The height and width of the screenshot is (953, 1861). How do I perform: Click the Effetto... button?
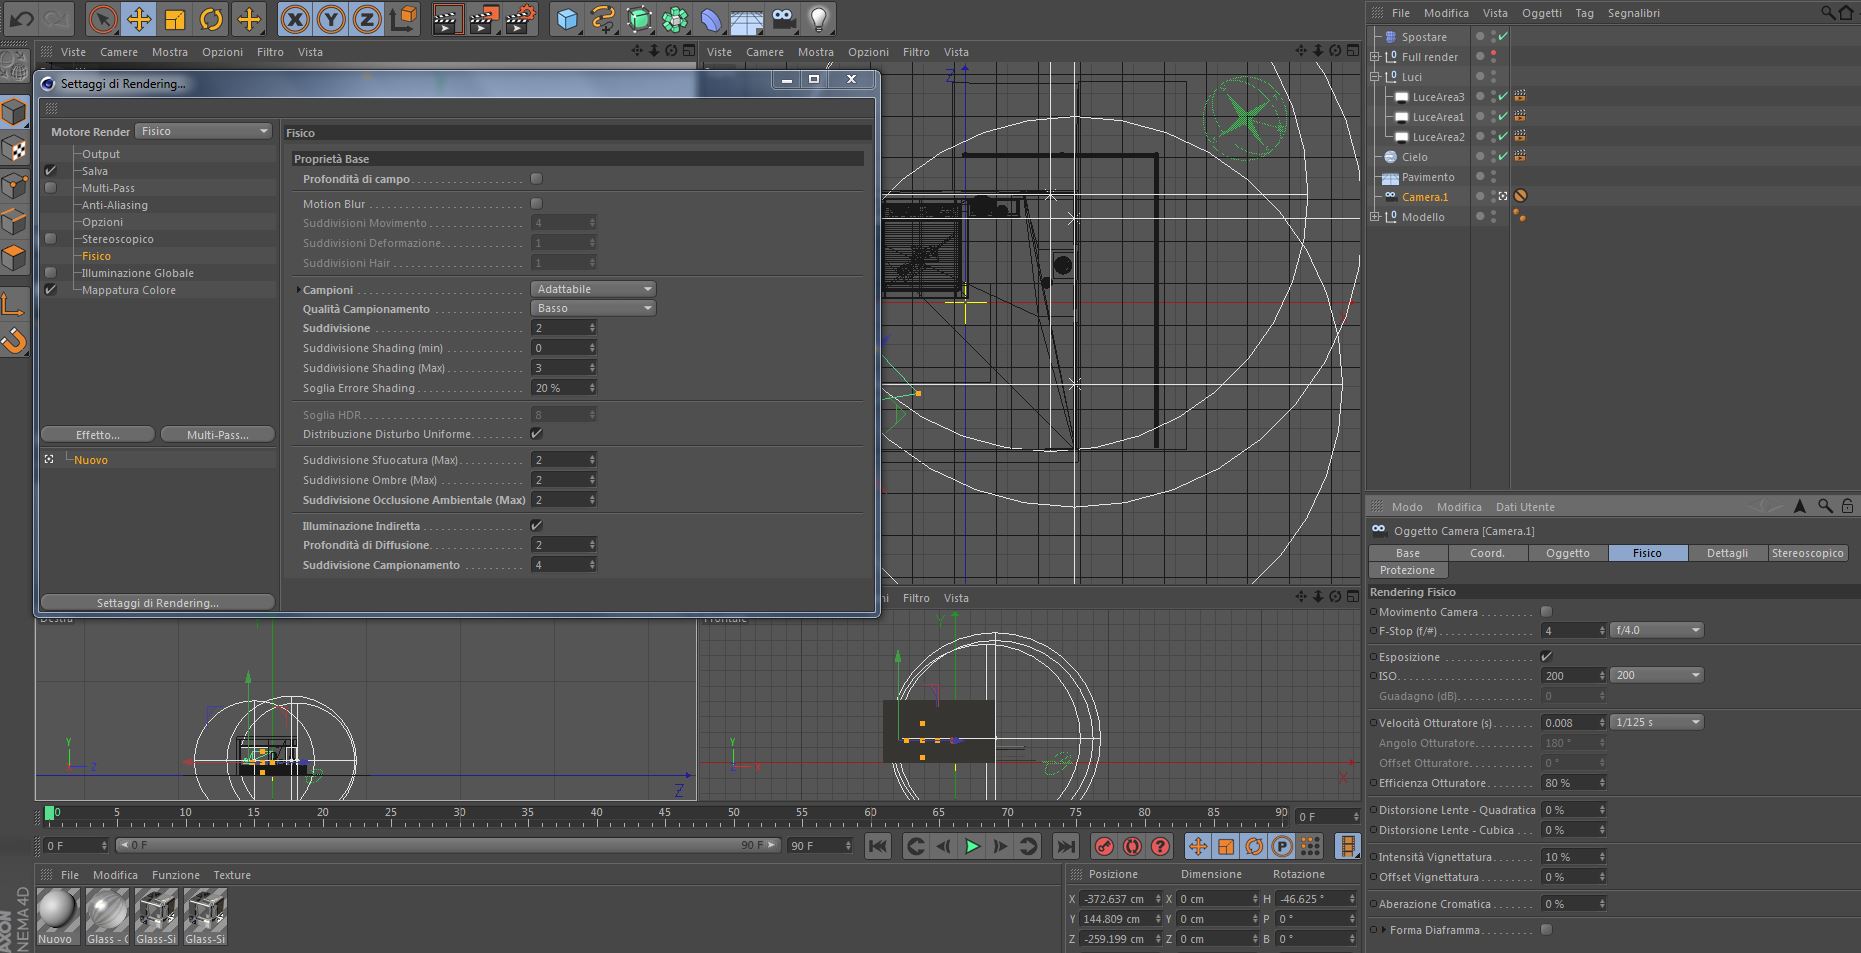click(x=98, y=435)
